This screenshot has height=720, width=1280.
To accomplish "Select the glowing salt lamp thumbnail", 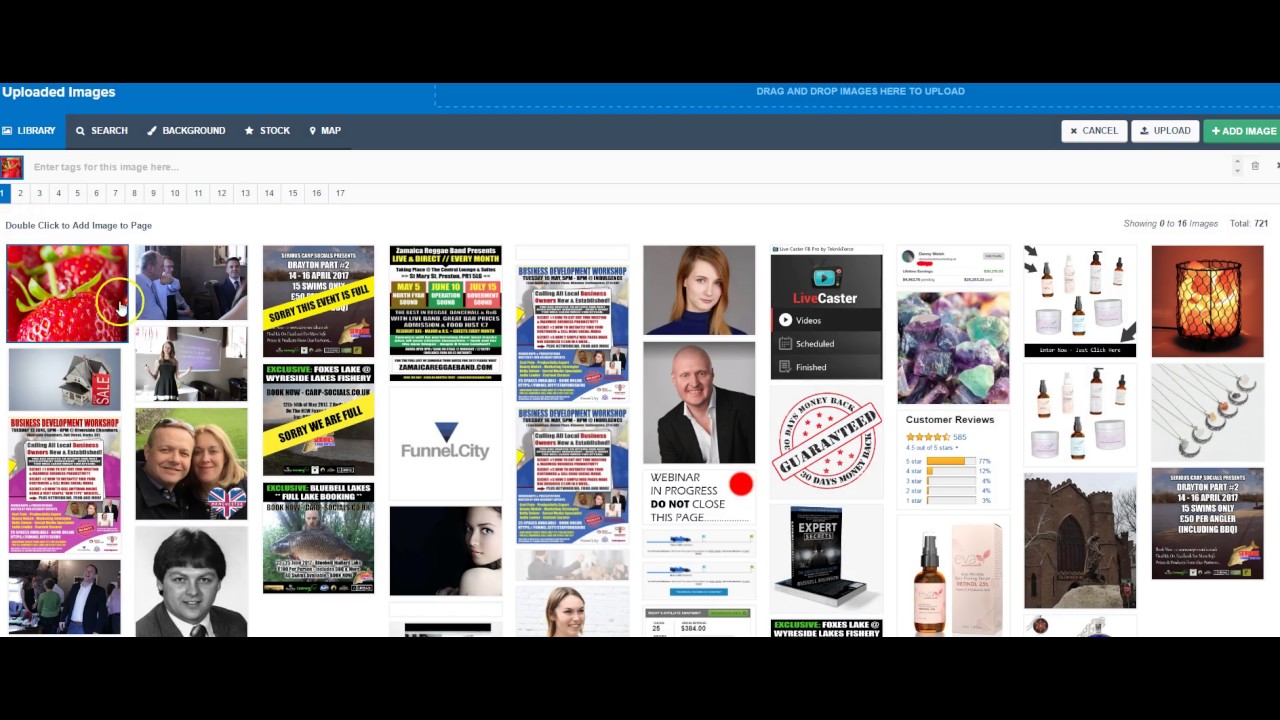I will pos(1207,300).
